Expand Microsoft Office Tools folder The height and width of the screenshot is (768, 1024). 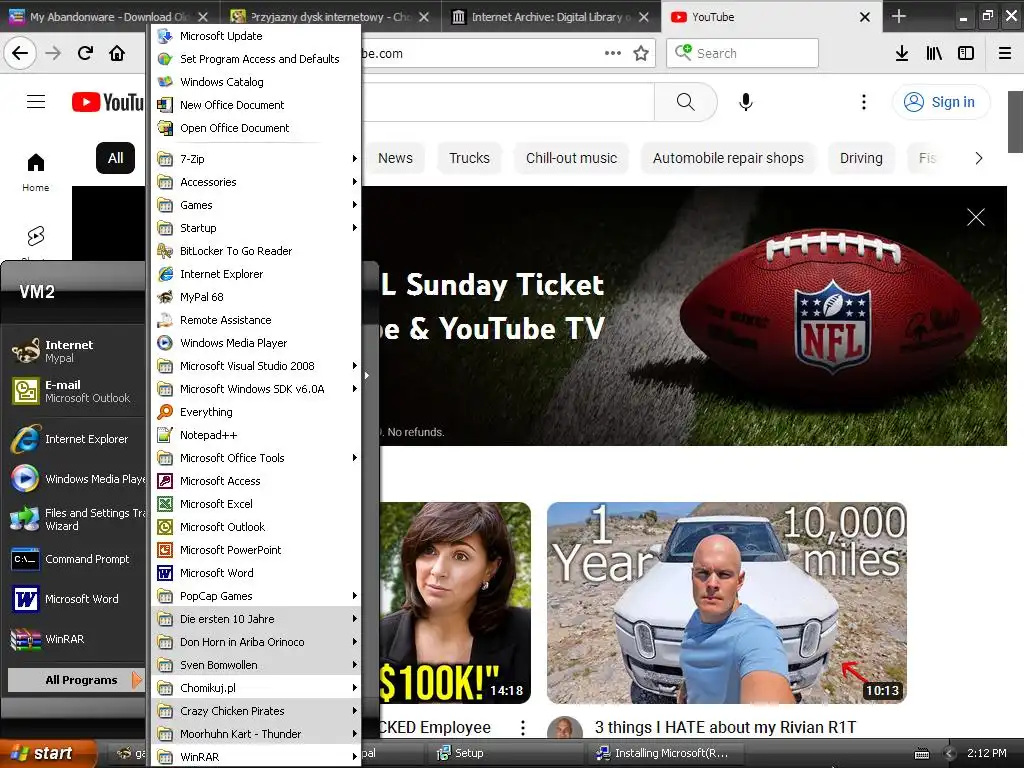point(255,458)
